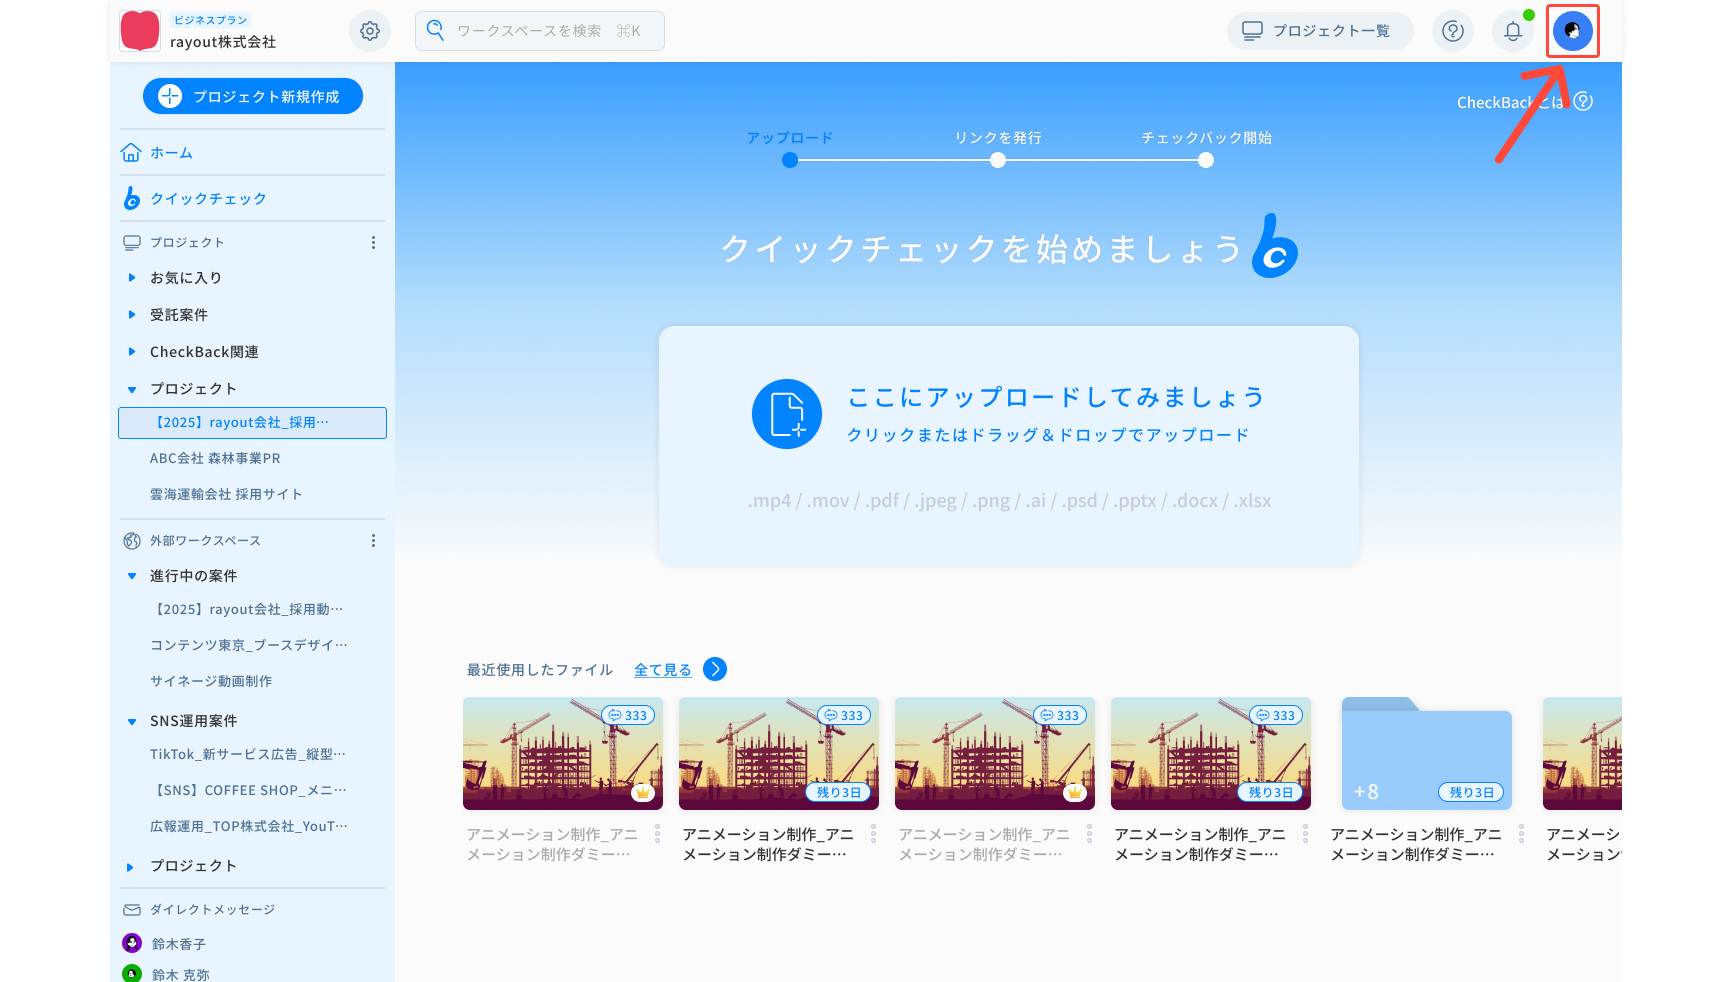Open options for the folder card
This screenshot has height=982, width=1732.
click(1521, 833)
